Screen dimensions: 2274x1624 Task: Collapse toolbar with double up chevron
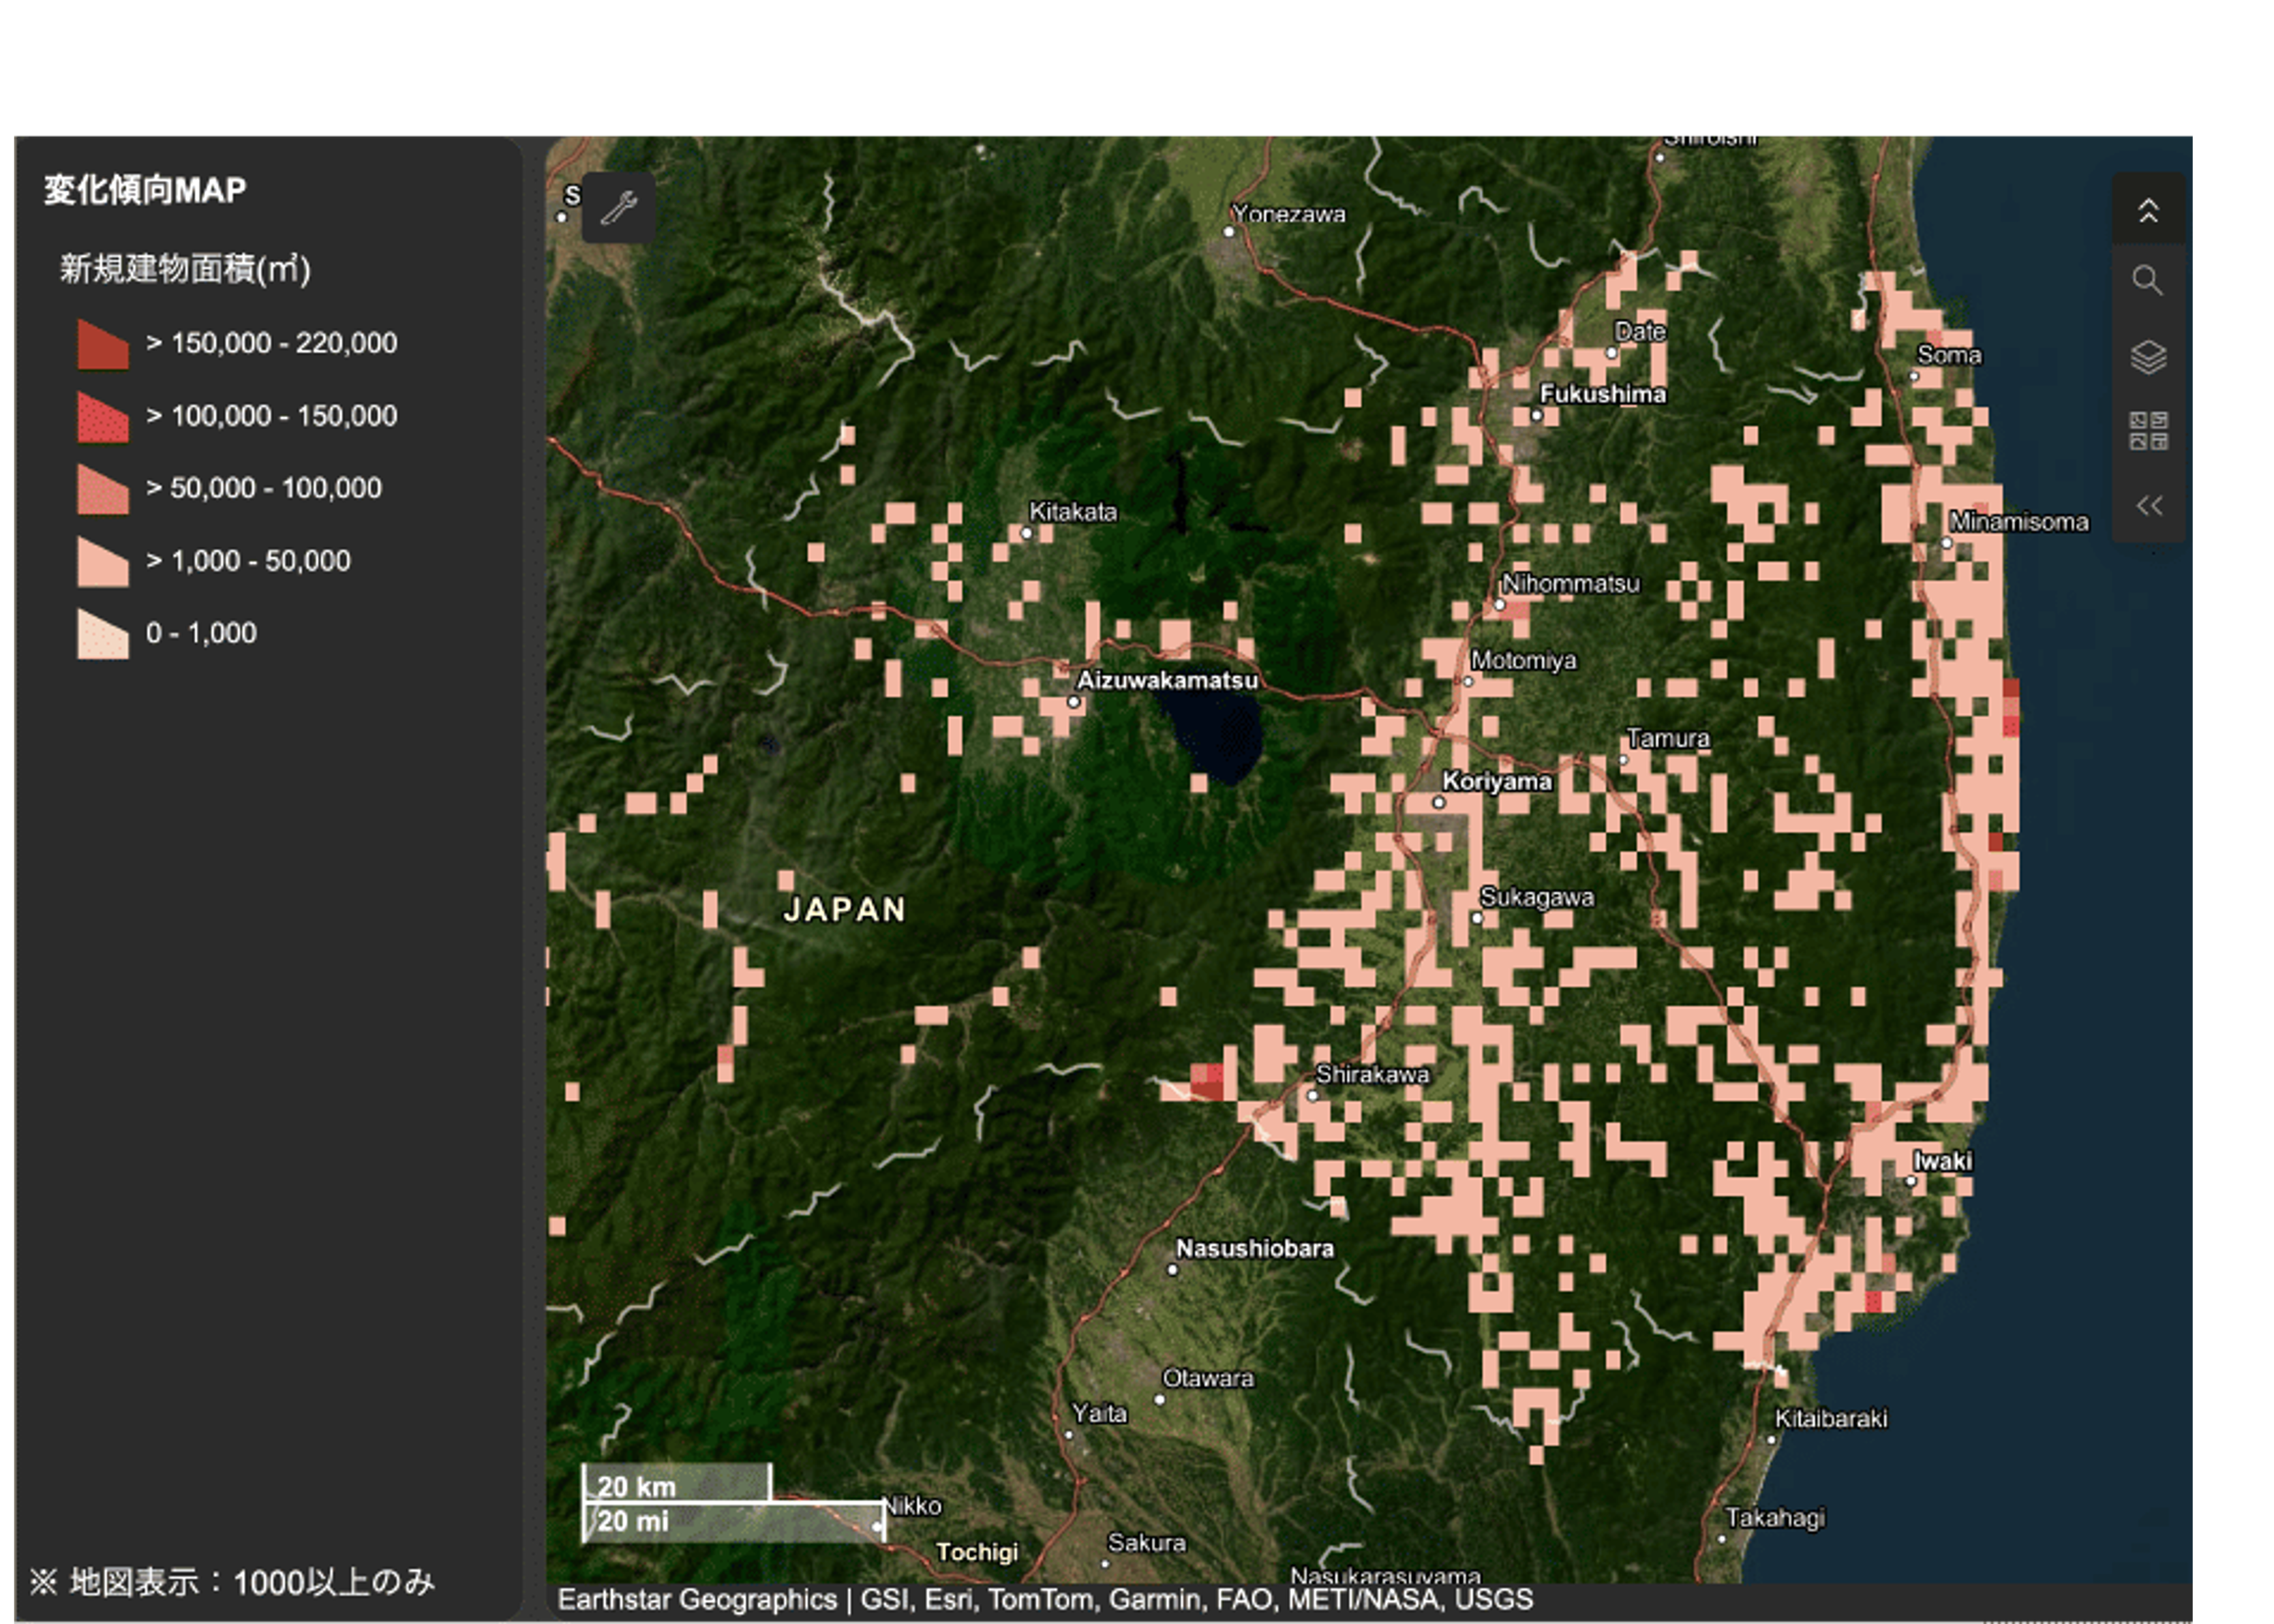pyautogui.click(x=2147, y=211)
